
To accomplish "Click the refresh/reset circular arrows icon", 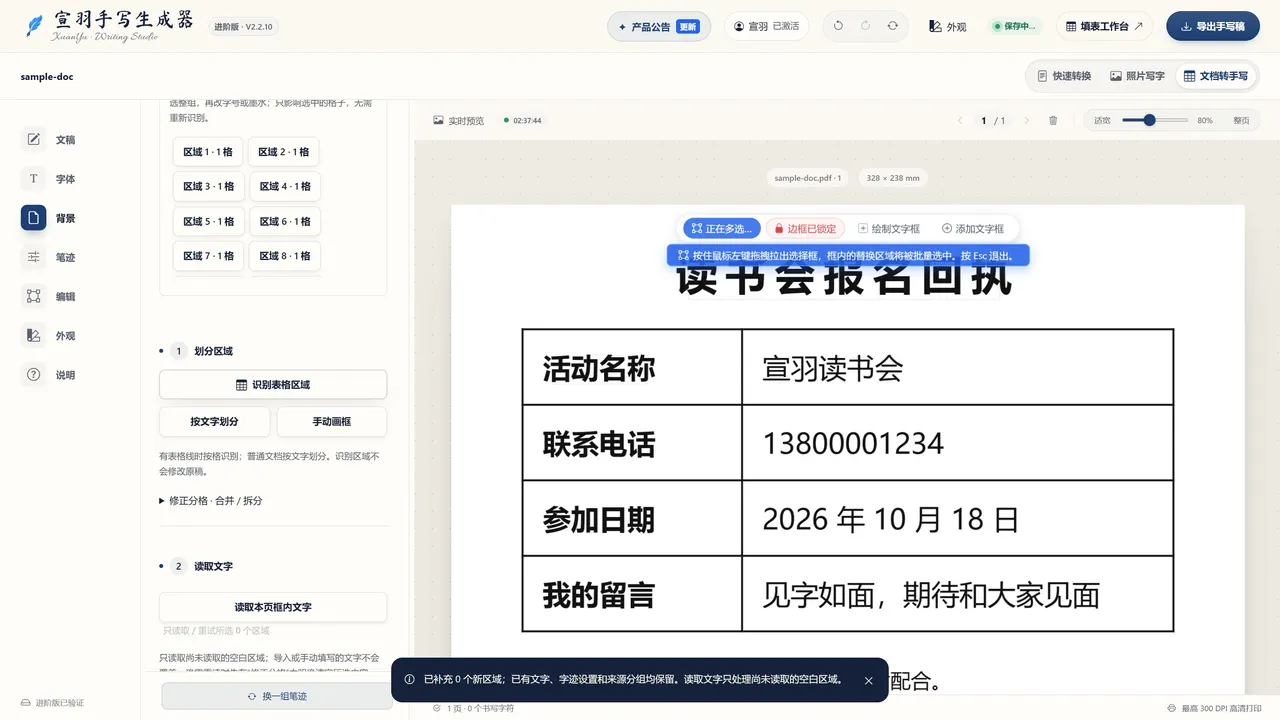I will click(892, 26).
